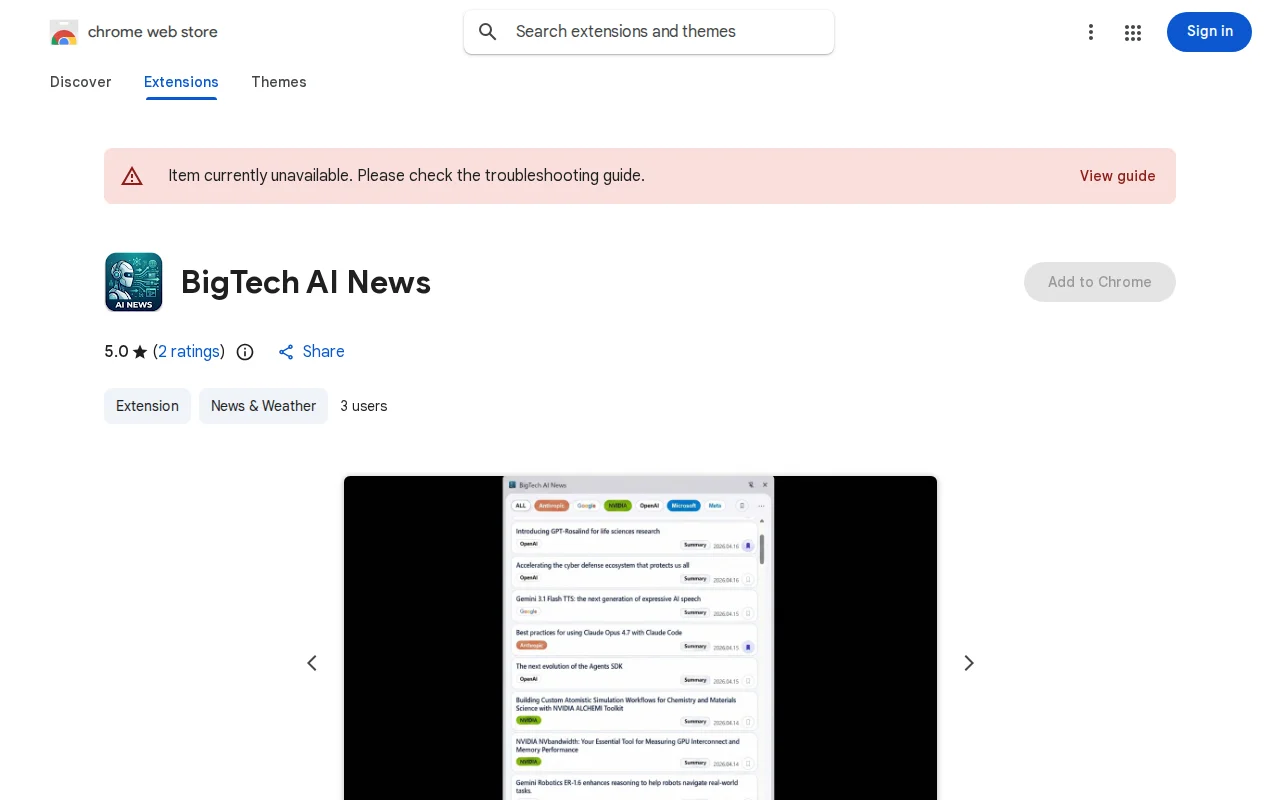
Task: Focus the Search extensions and themes field
Action: pos(649,32)
